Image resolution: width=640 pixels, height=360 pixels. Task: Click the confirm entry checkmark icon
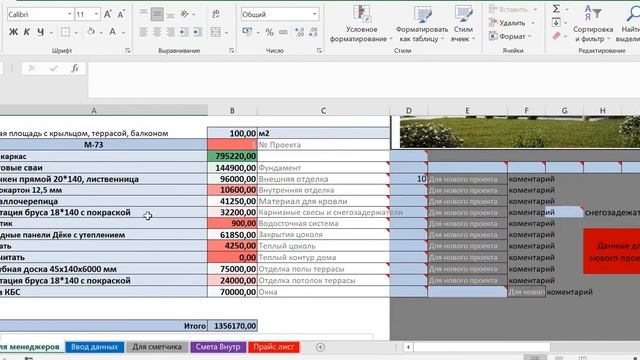53,69
